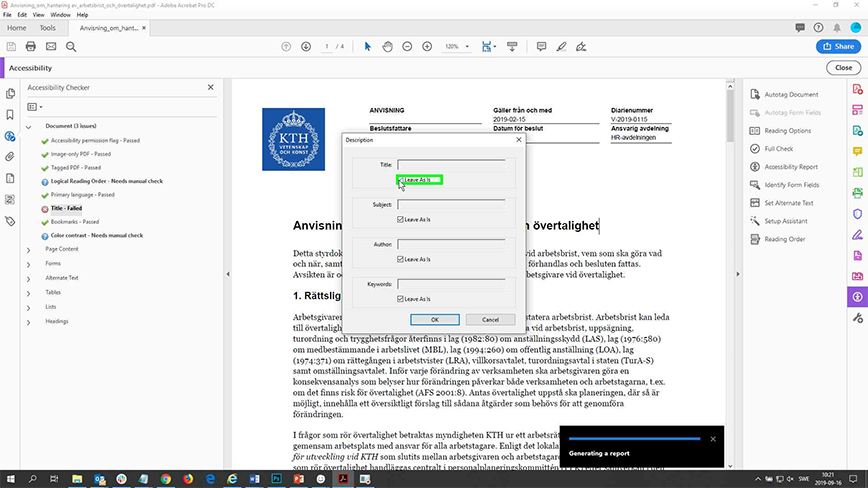Viewport: 868px width, 488px height.
Task: Click the print icon in toolbar
Action: [31, 46]
